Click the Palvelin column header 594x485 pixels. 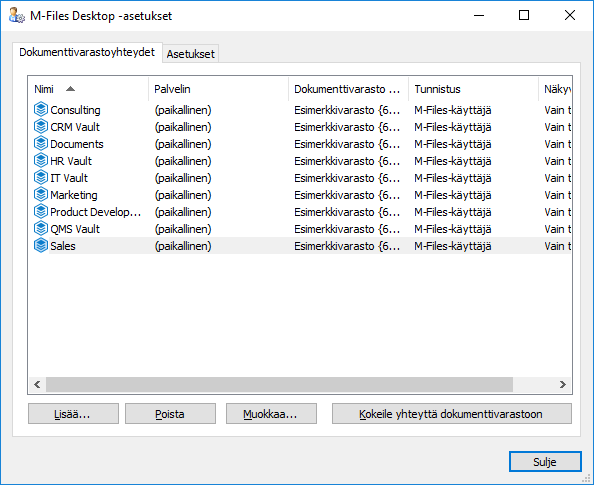(219, 89)
